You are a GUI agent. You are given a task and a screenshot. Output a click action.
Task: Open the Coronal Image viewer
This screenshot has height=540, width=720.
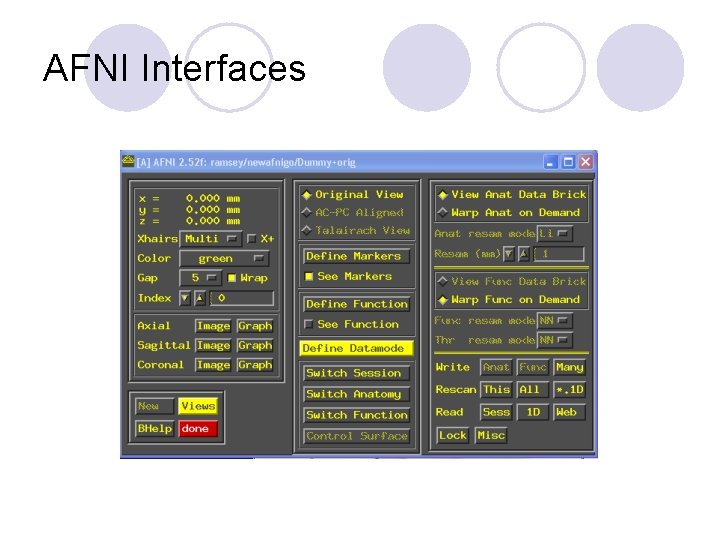pos(213,365)
